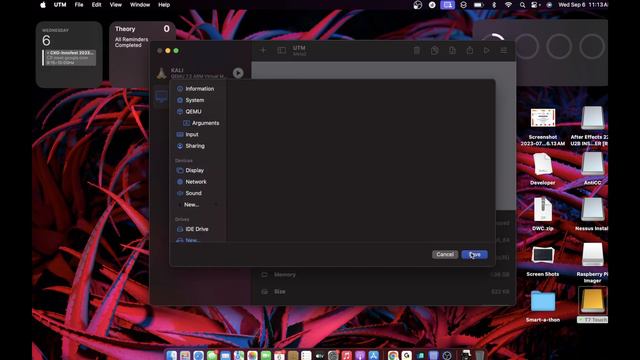Open Google Chrome from the Dock

pyautogui.click(x=393, y=355)
